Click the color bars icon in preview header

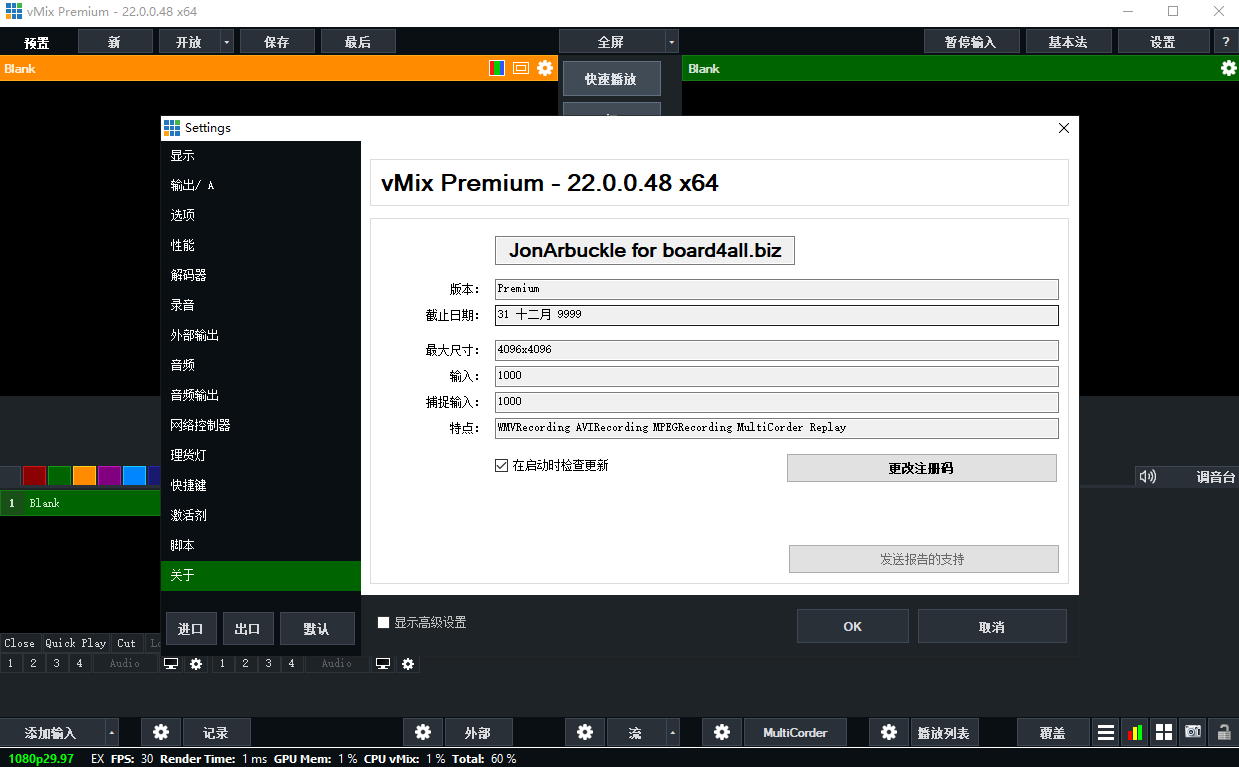497,68
